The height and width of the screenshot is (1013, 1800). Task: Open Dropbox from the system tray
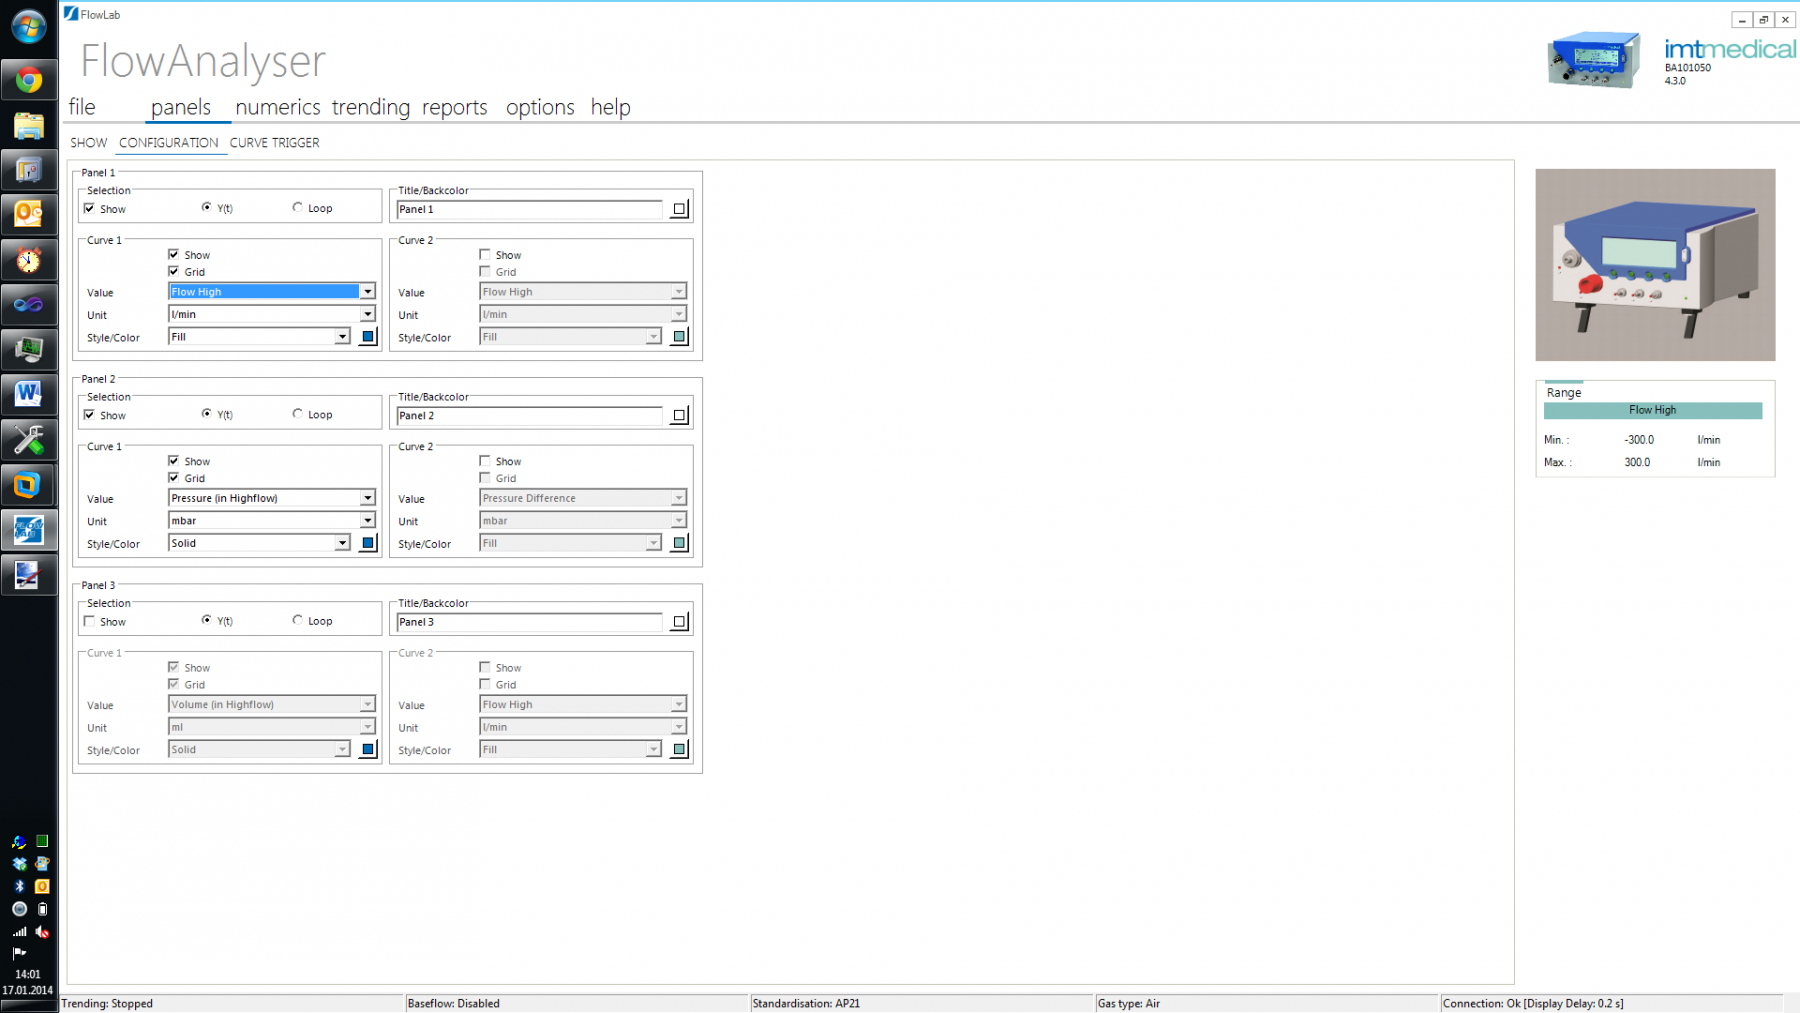coord(19,863)
